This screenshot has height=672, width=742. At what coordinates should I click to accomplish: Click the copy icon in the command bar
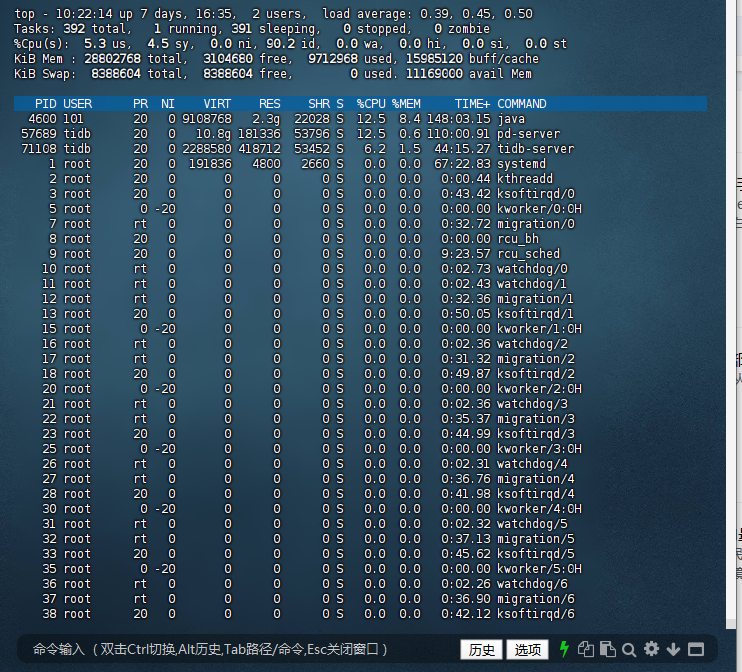586,649
